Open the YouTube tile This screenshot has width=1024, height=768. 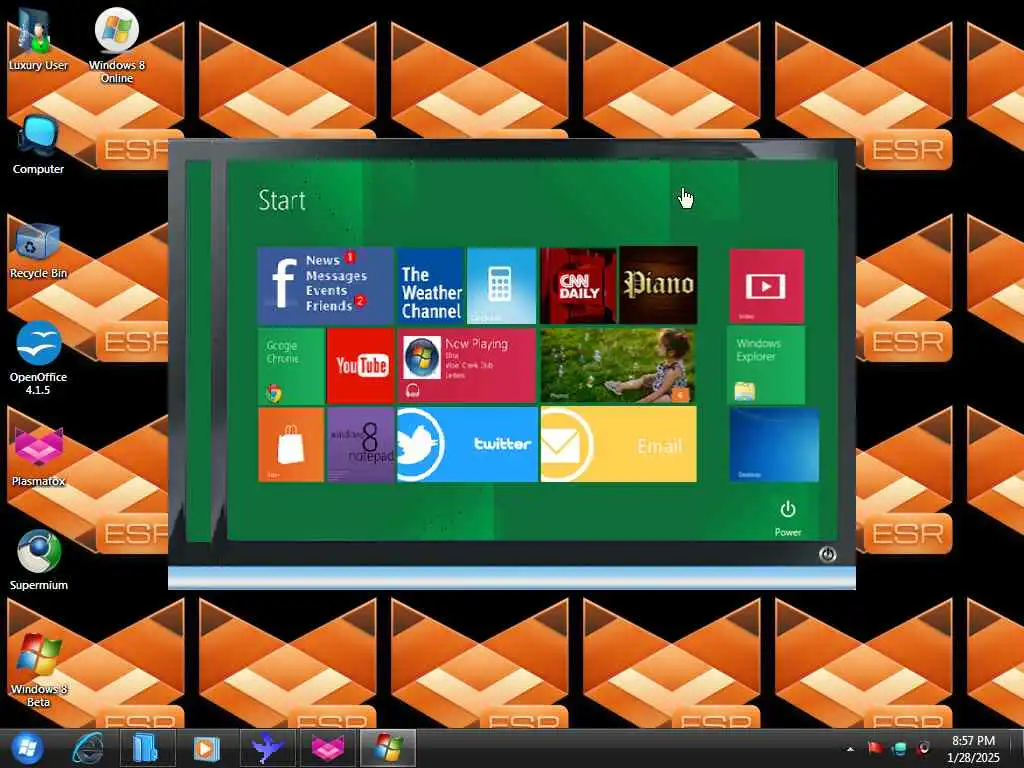(x=360, y=366)
